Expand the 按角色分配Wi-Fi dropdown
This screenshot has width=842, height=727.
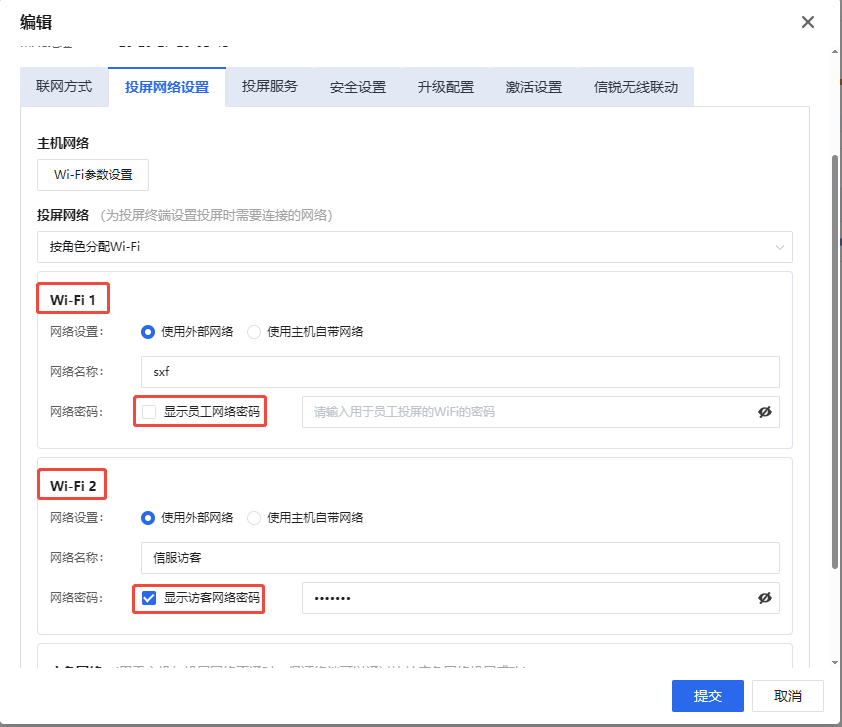(x=414, y=247)
